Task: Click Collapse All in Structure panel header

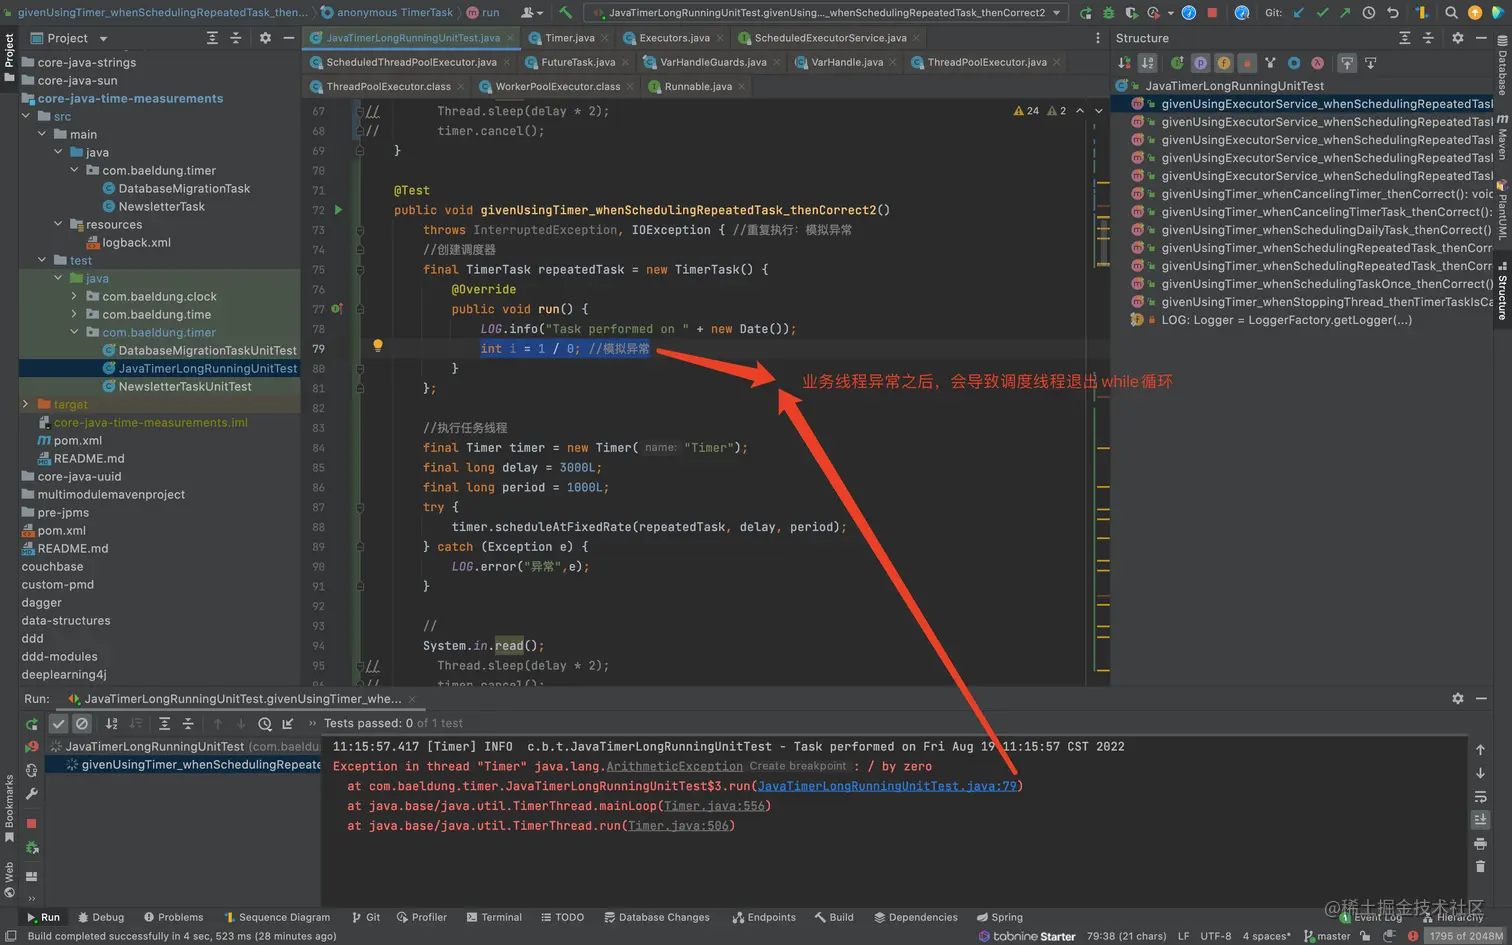Action: coord(1428,38)
